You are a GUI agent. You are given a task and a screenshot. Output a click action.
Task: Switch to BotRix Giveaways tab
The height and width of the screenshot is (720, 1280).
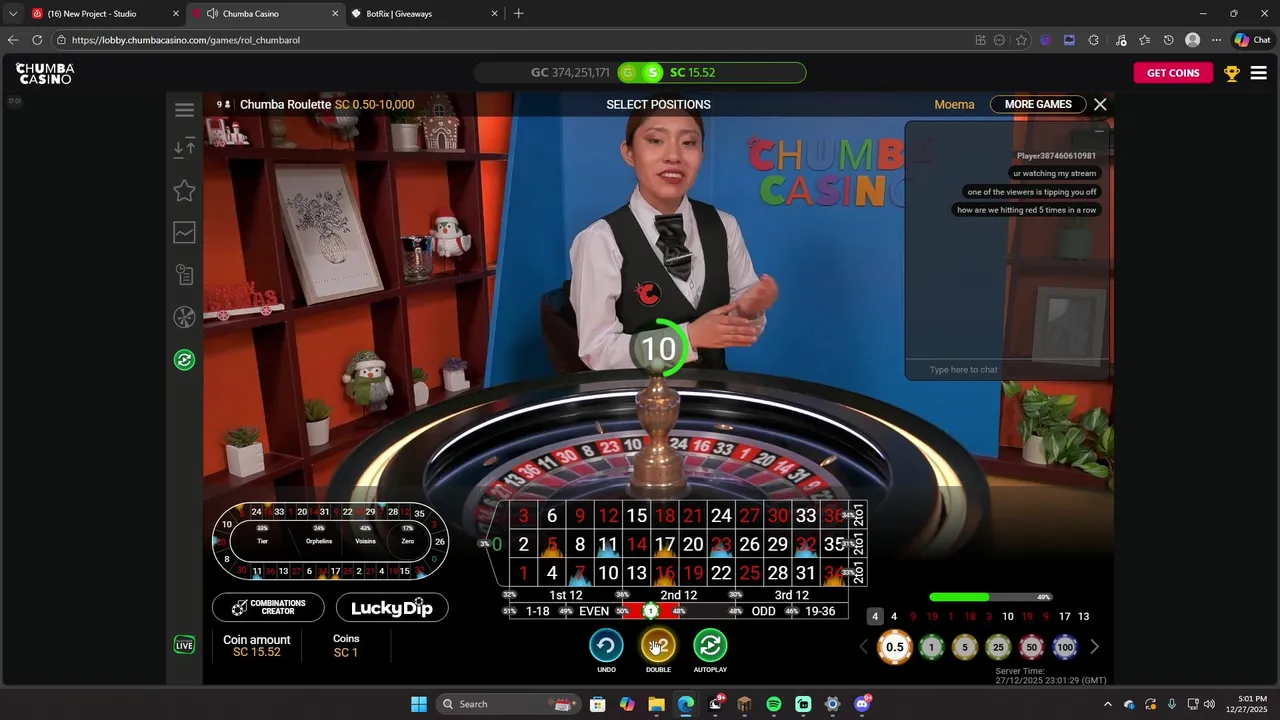[x=425, y=14]
